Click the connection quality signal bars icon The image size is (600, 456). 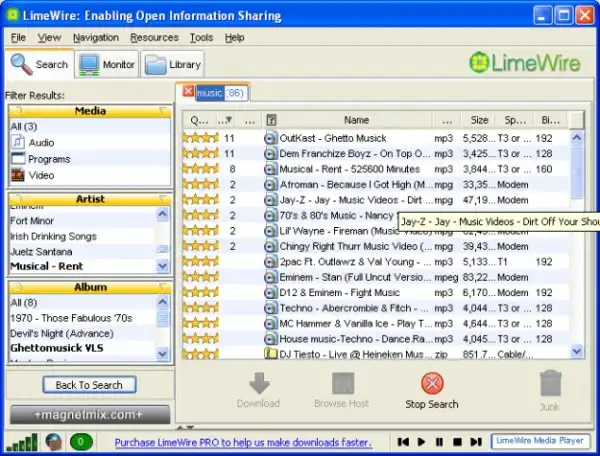(x=22, y=441)
